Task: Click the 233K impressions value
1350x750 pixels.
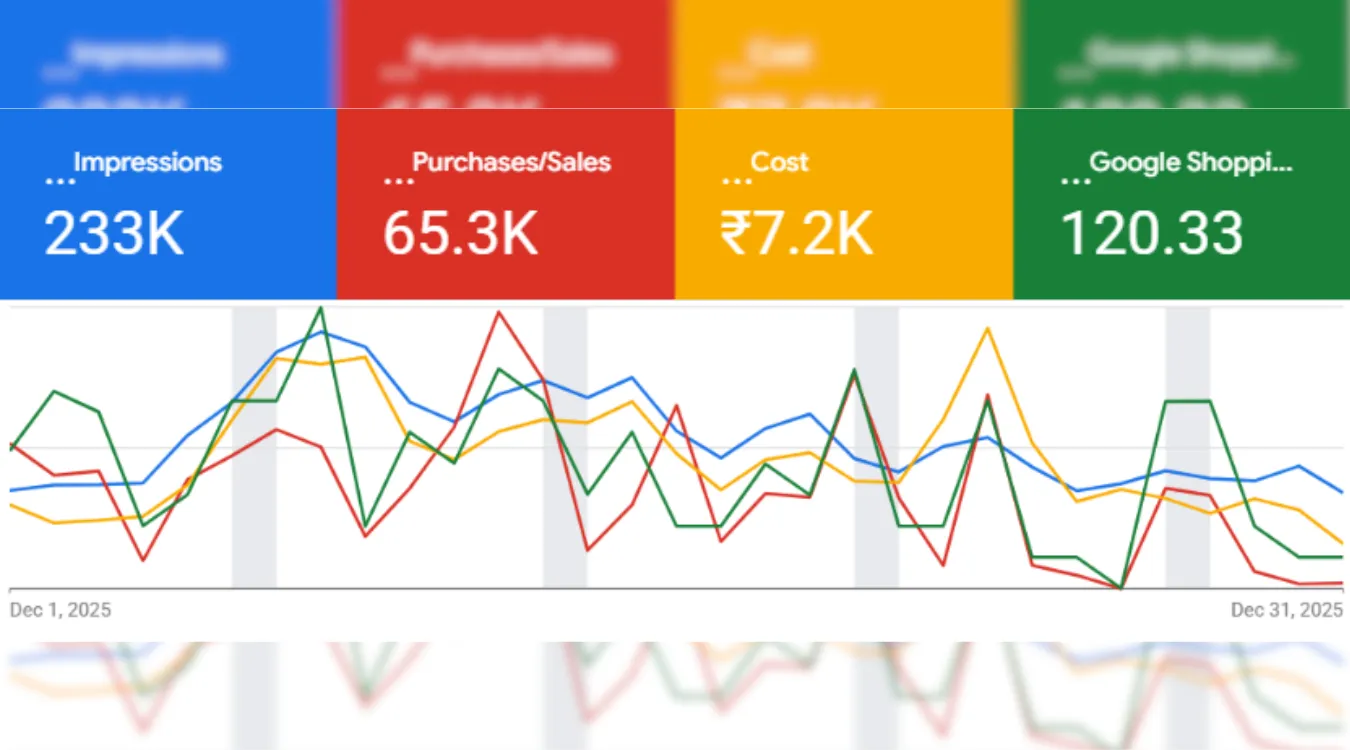Action: coord(113,234)
